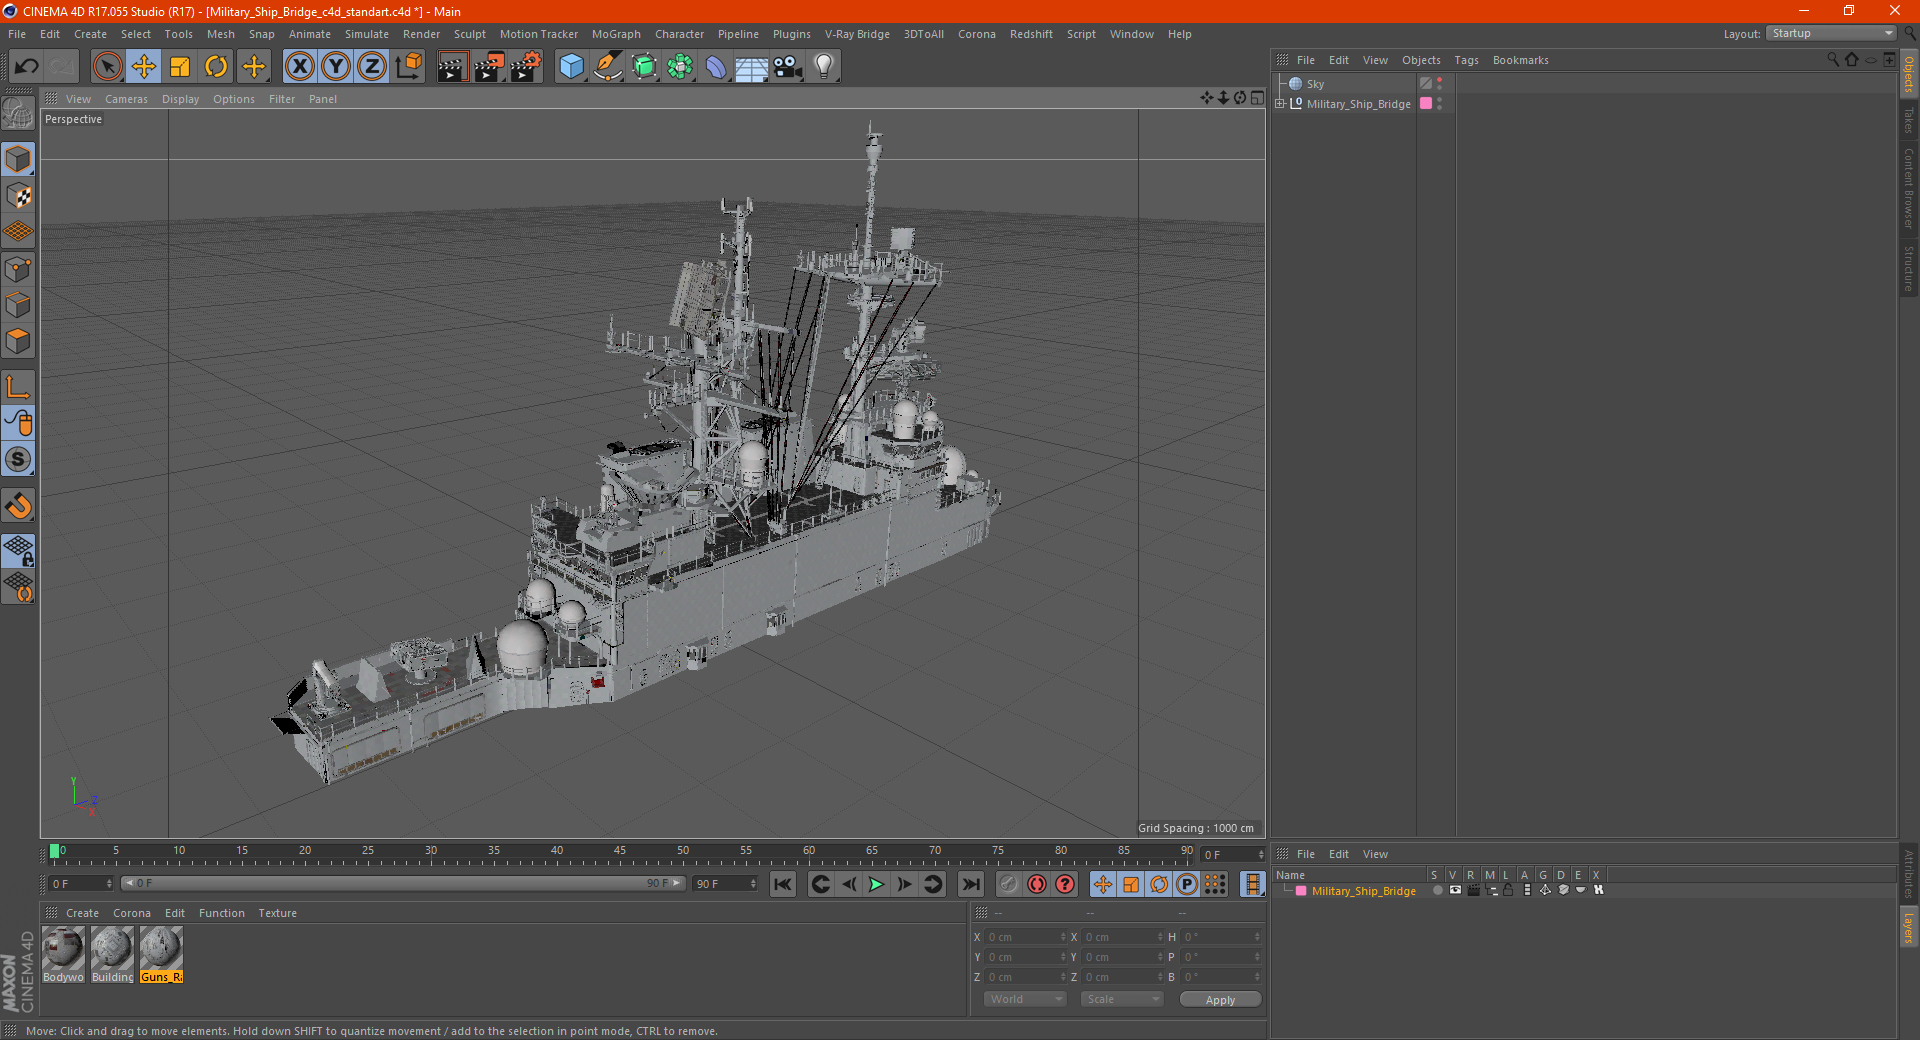
Task: Add Camera object icon
Action: [787, 67]
